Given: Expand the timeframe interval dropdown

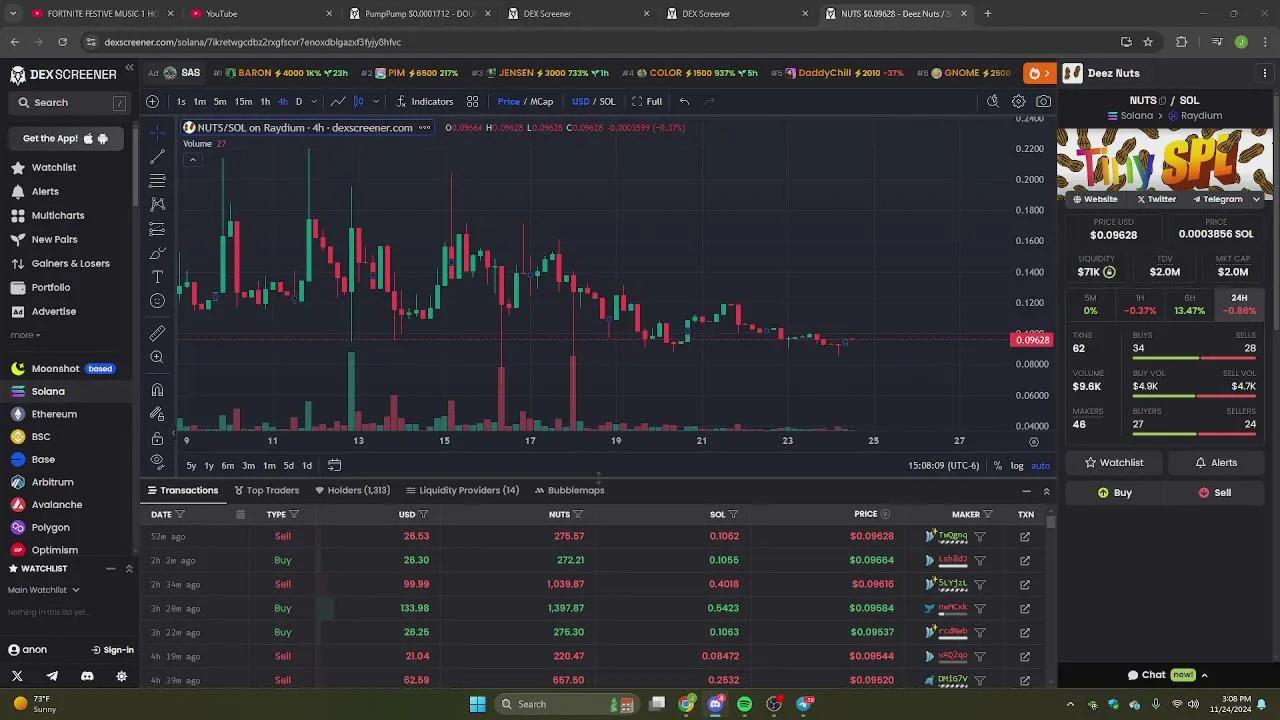Looking at the screenshot, I should [313, 101].
